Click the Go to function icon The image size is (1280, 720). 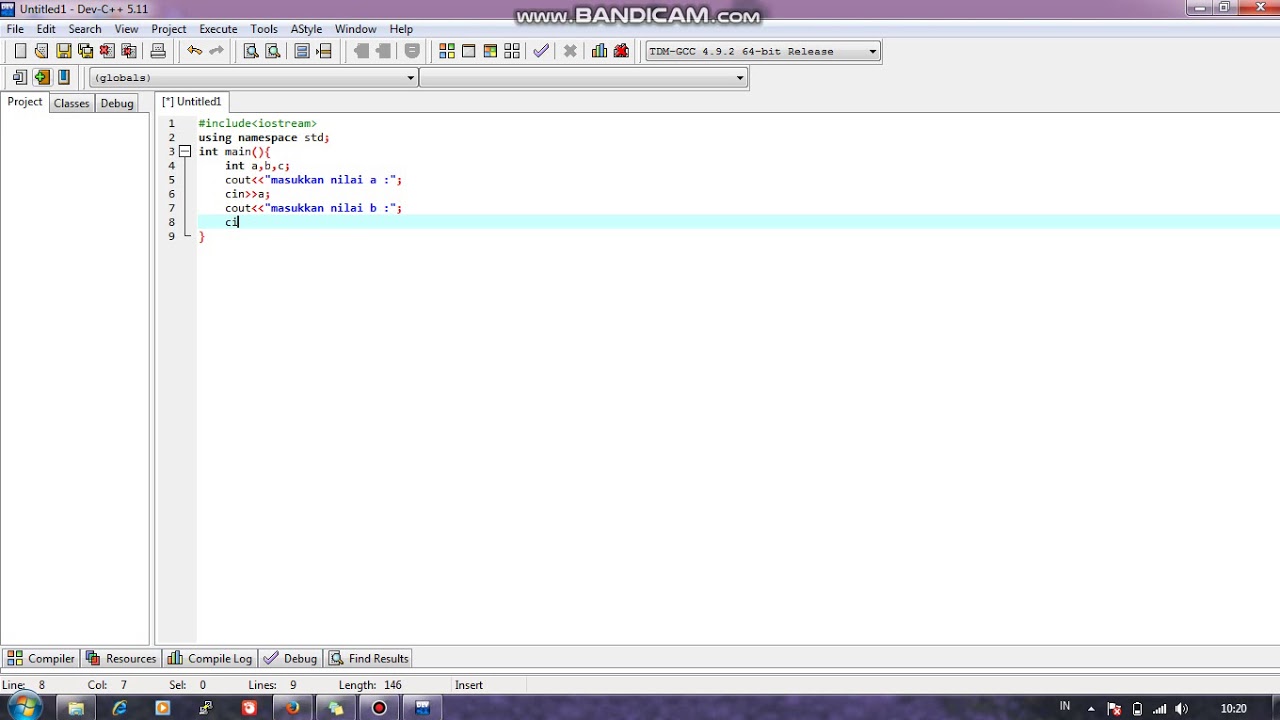pyautogui.click(x=302, y=51)
